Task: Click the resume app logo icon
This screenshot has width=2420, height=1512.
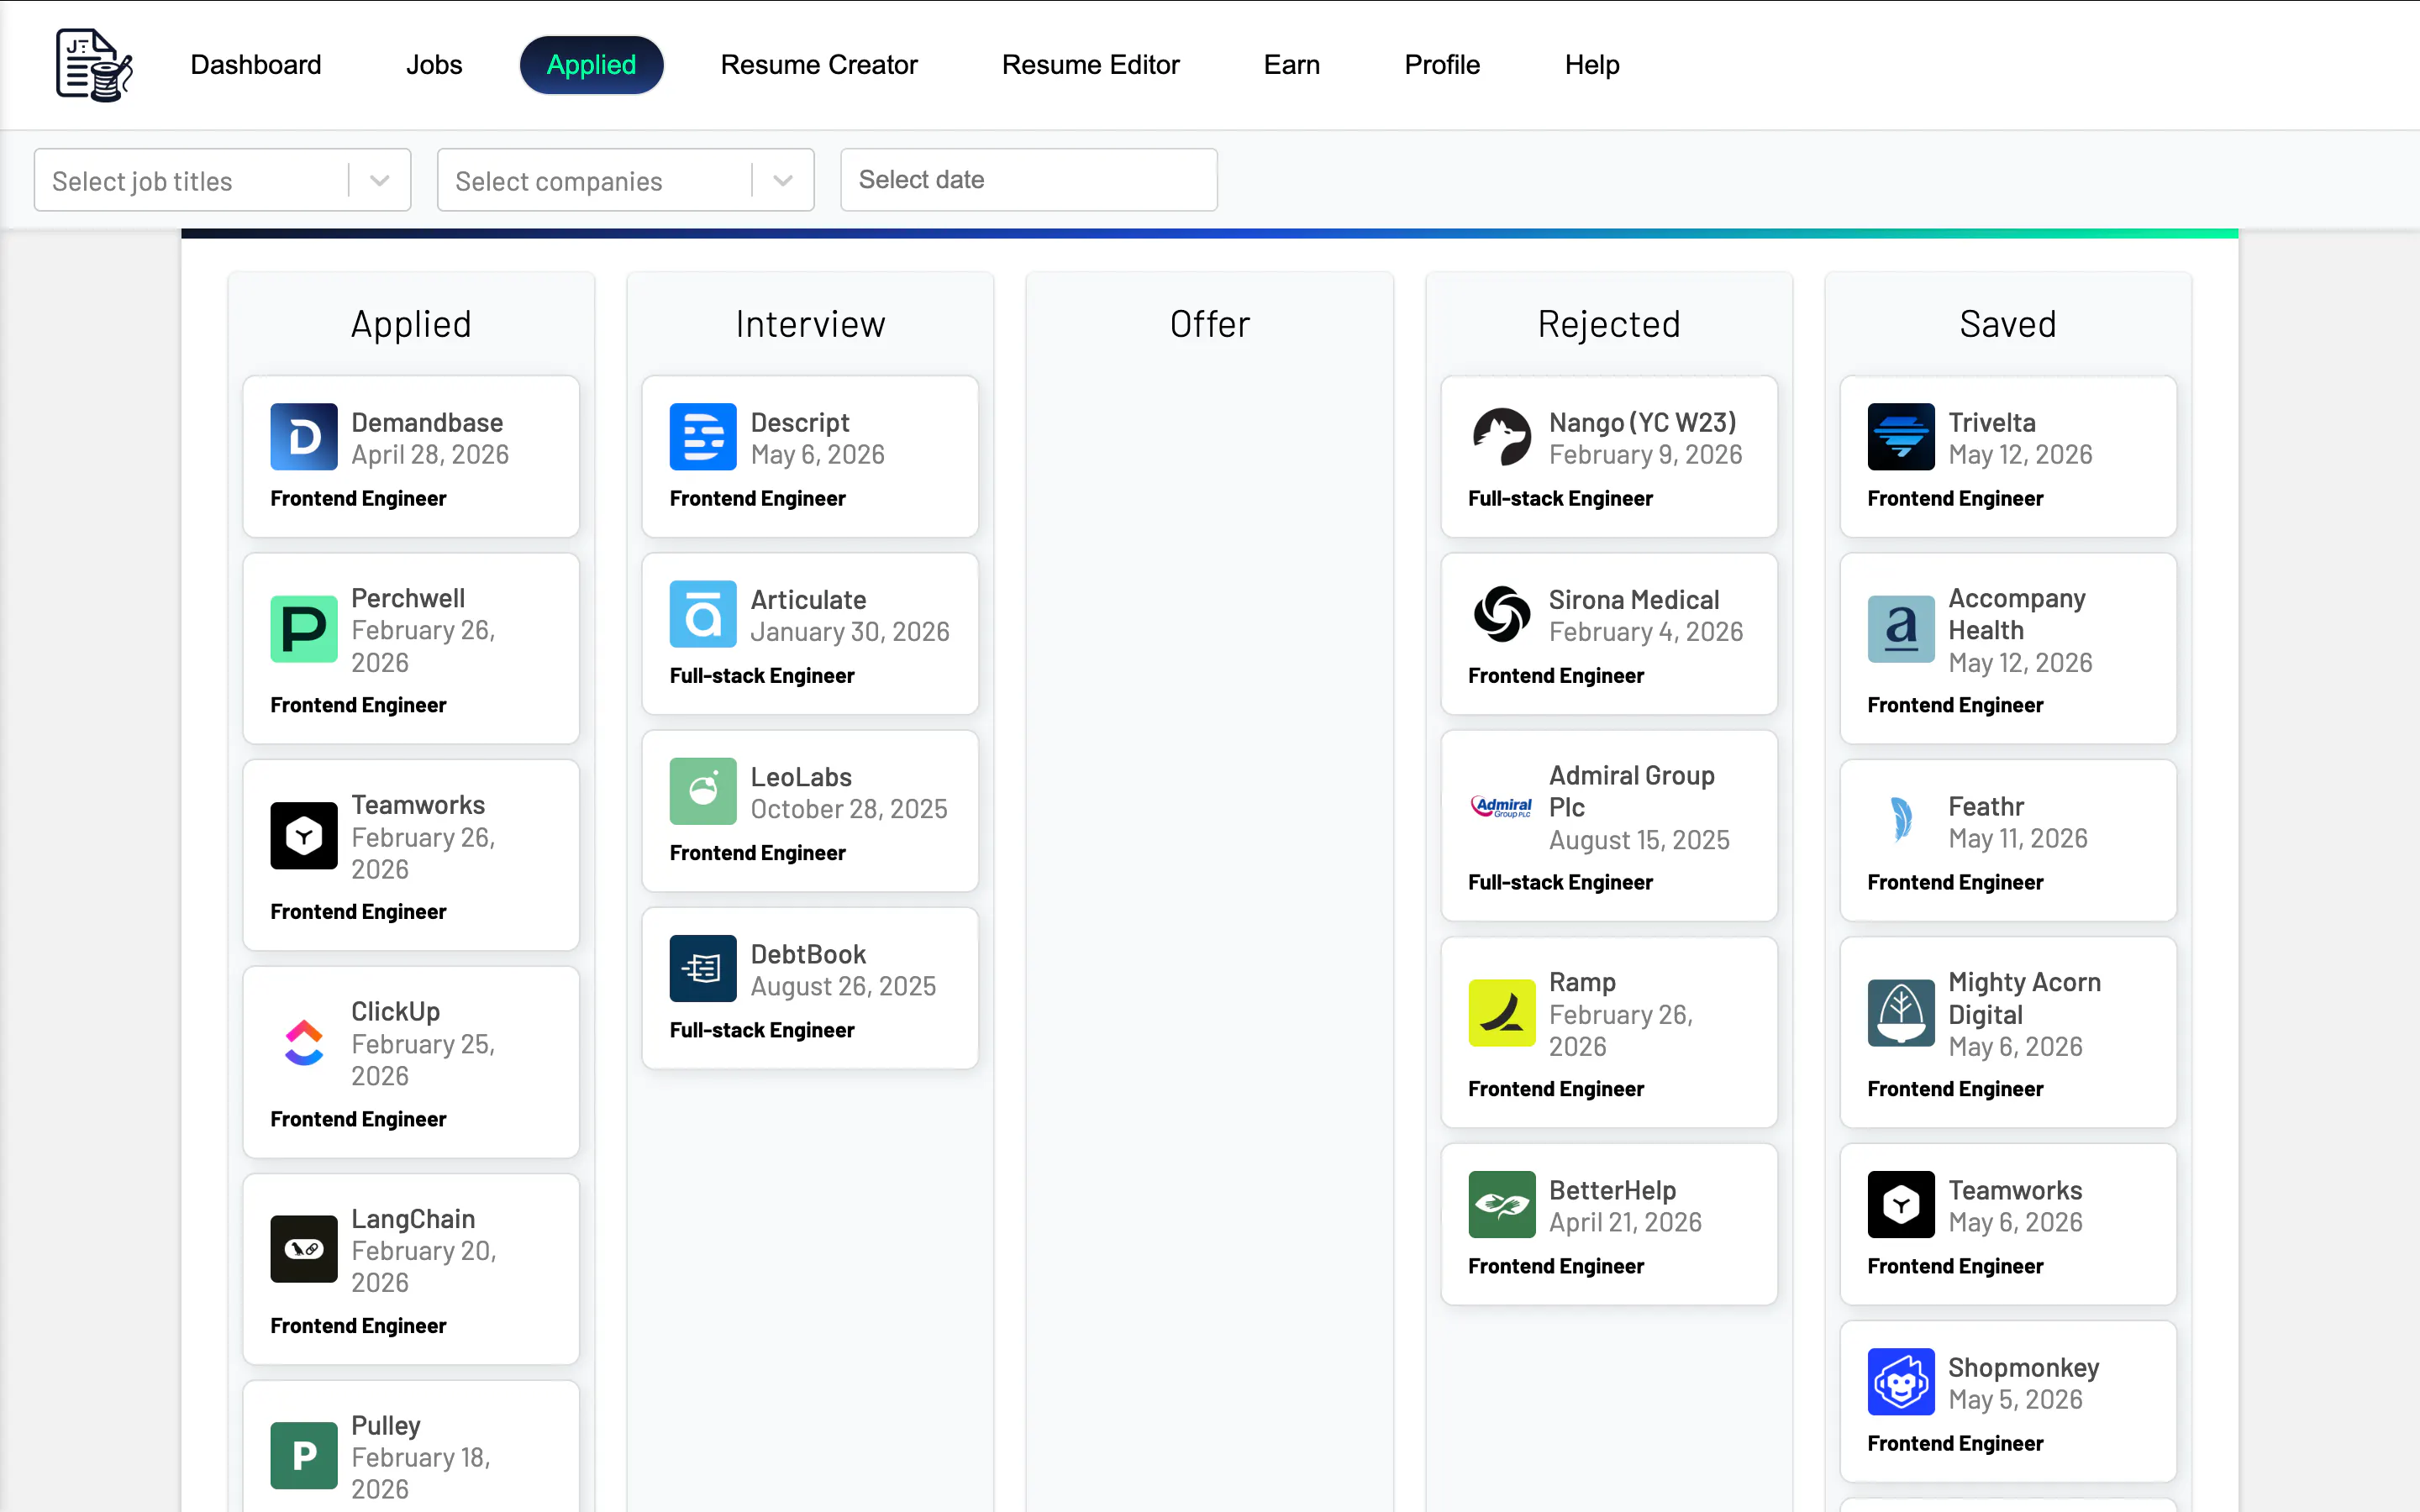Action: pos(94,65)
